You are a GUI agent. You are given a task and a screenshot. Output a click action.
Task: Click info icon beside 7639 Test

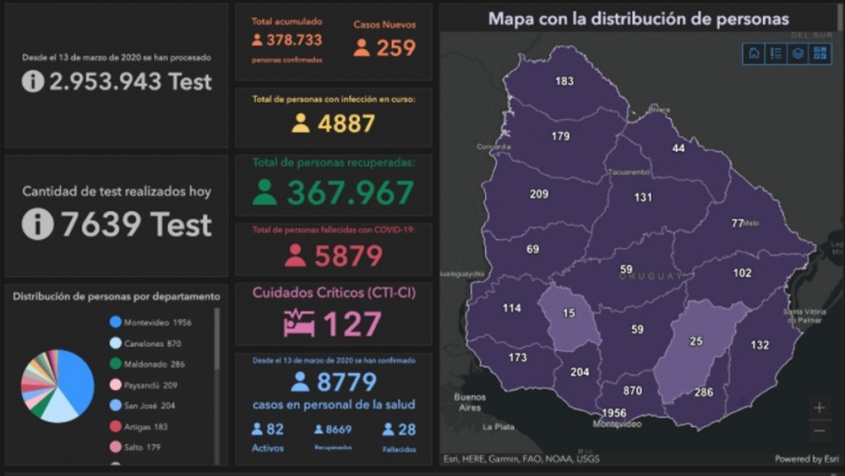tap(37, 224)
